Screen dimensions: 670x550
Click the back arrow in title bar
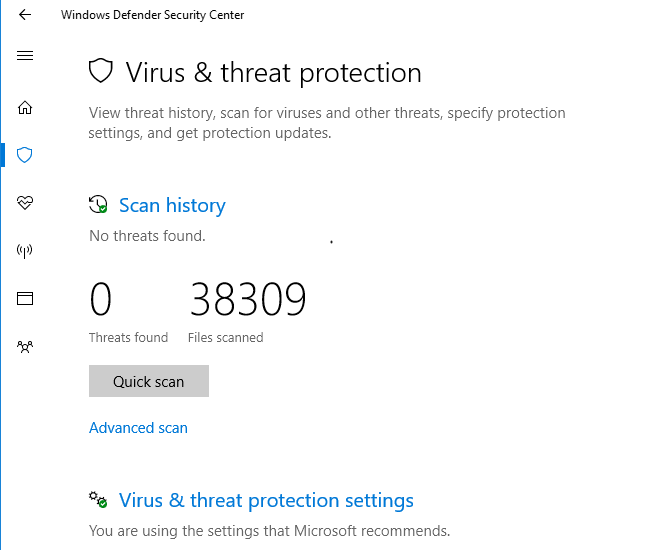[25, 15]
